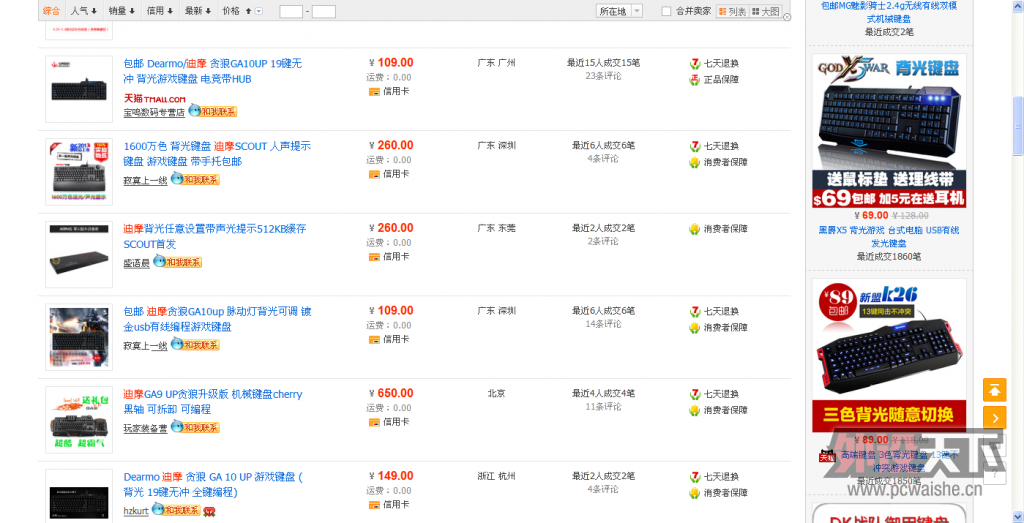
Task: Open thumbnail of the ¥149.00 Hangzhou listing
Action: point(79,496)
